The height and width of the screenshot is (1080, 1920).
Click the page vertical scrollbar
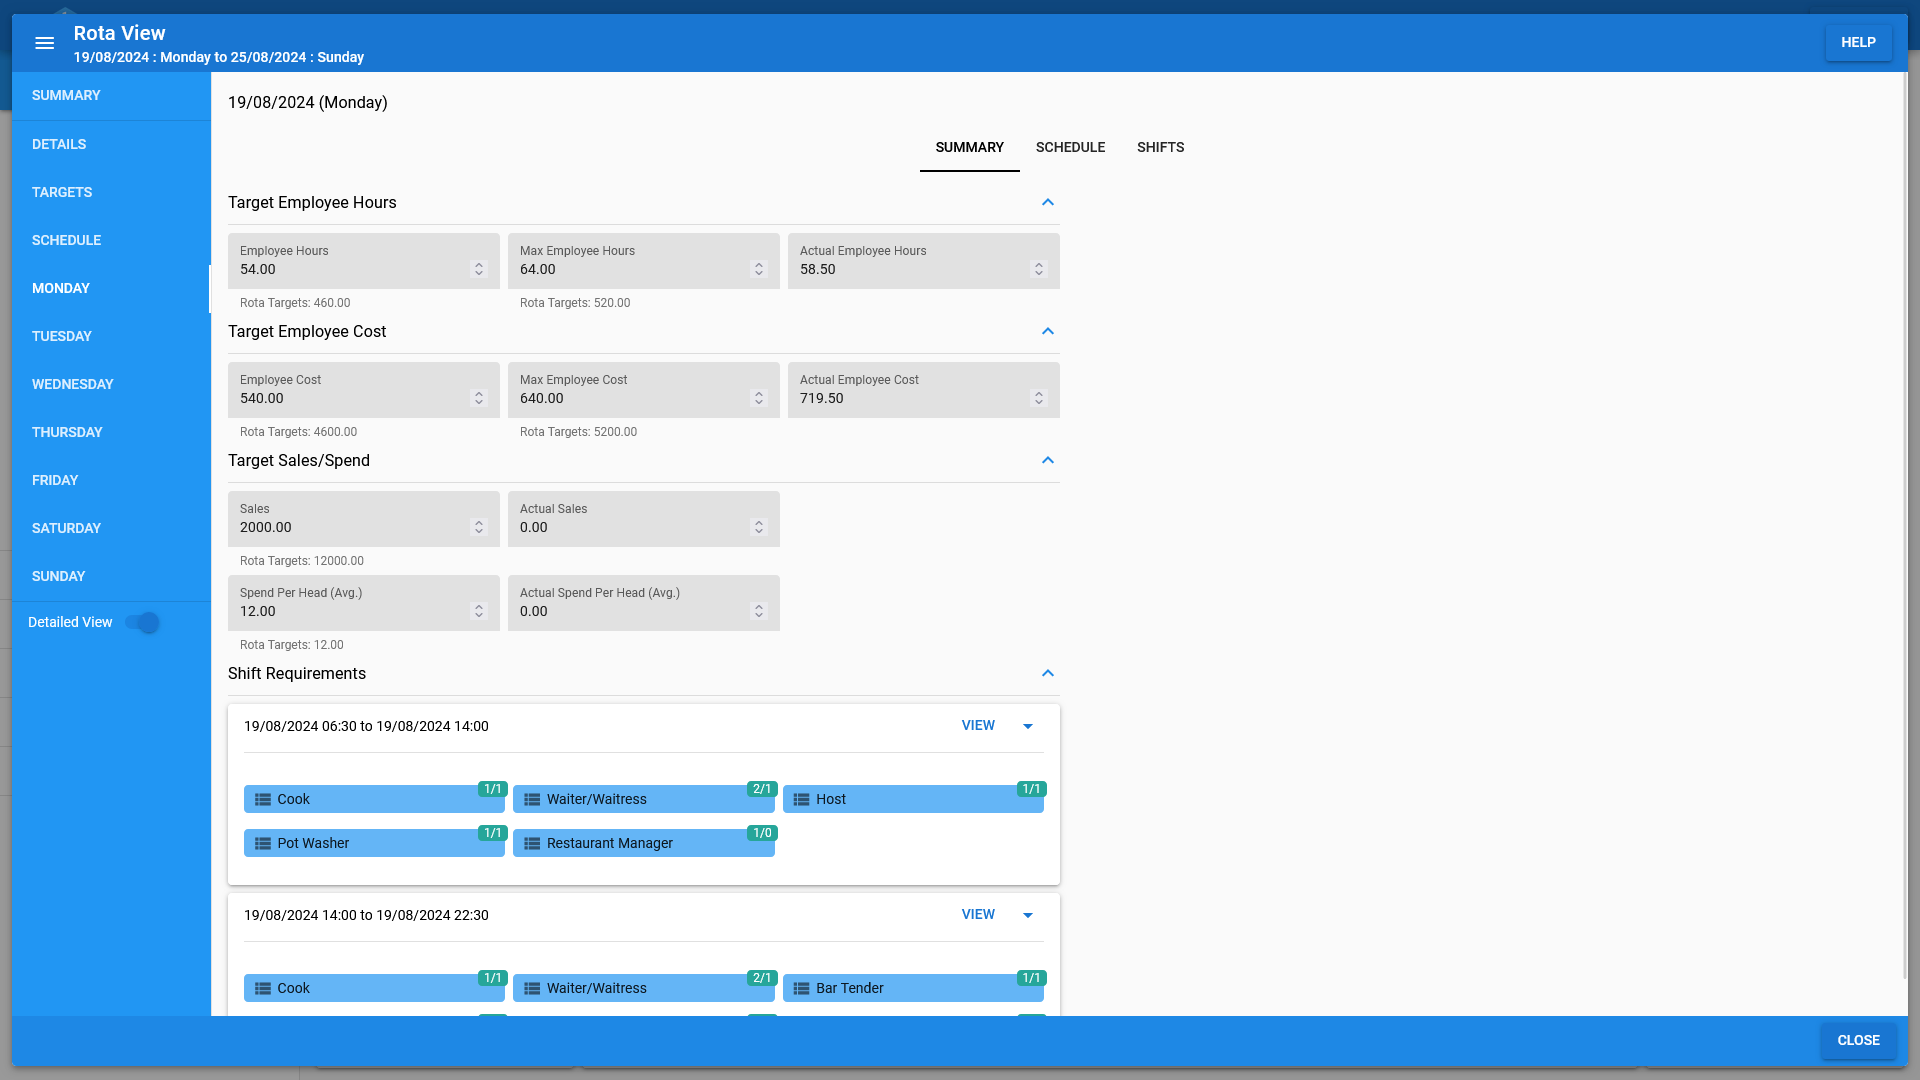pyautogui.click(x=1903, y=525)
